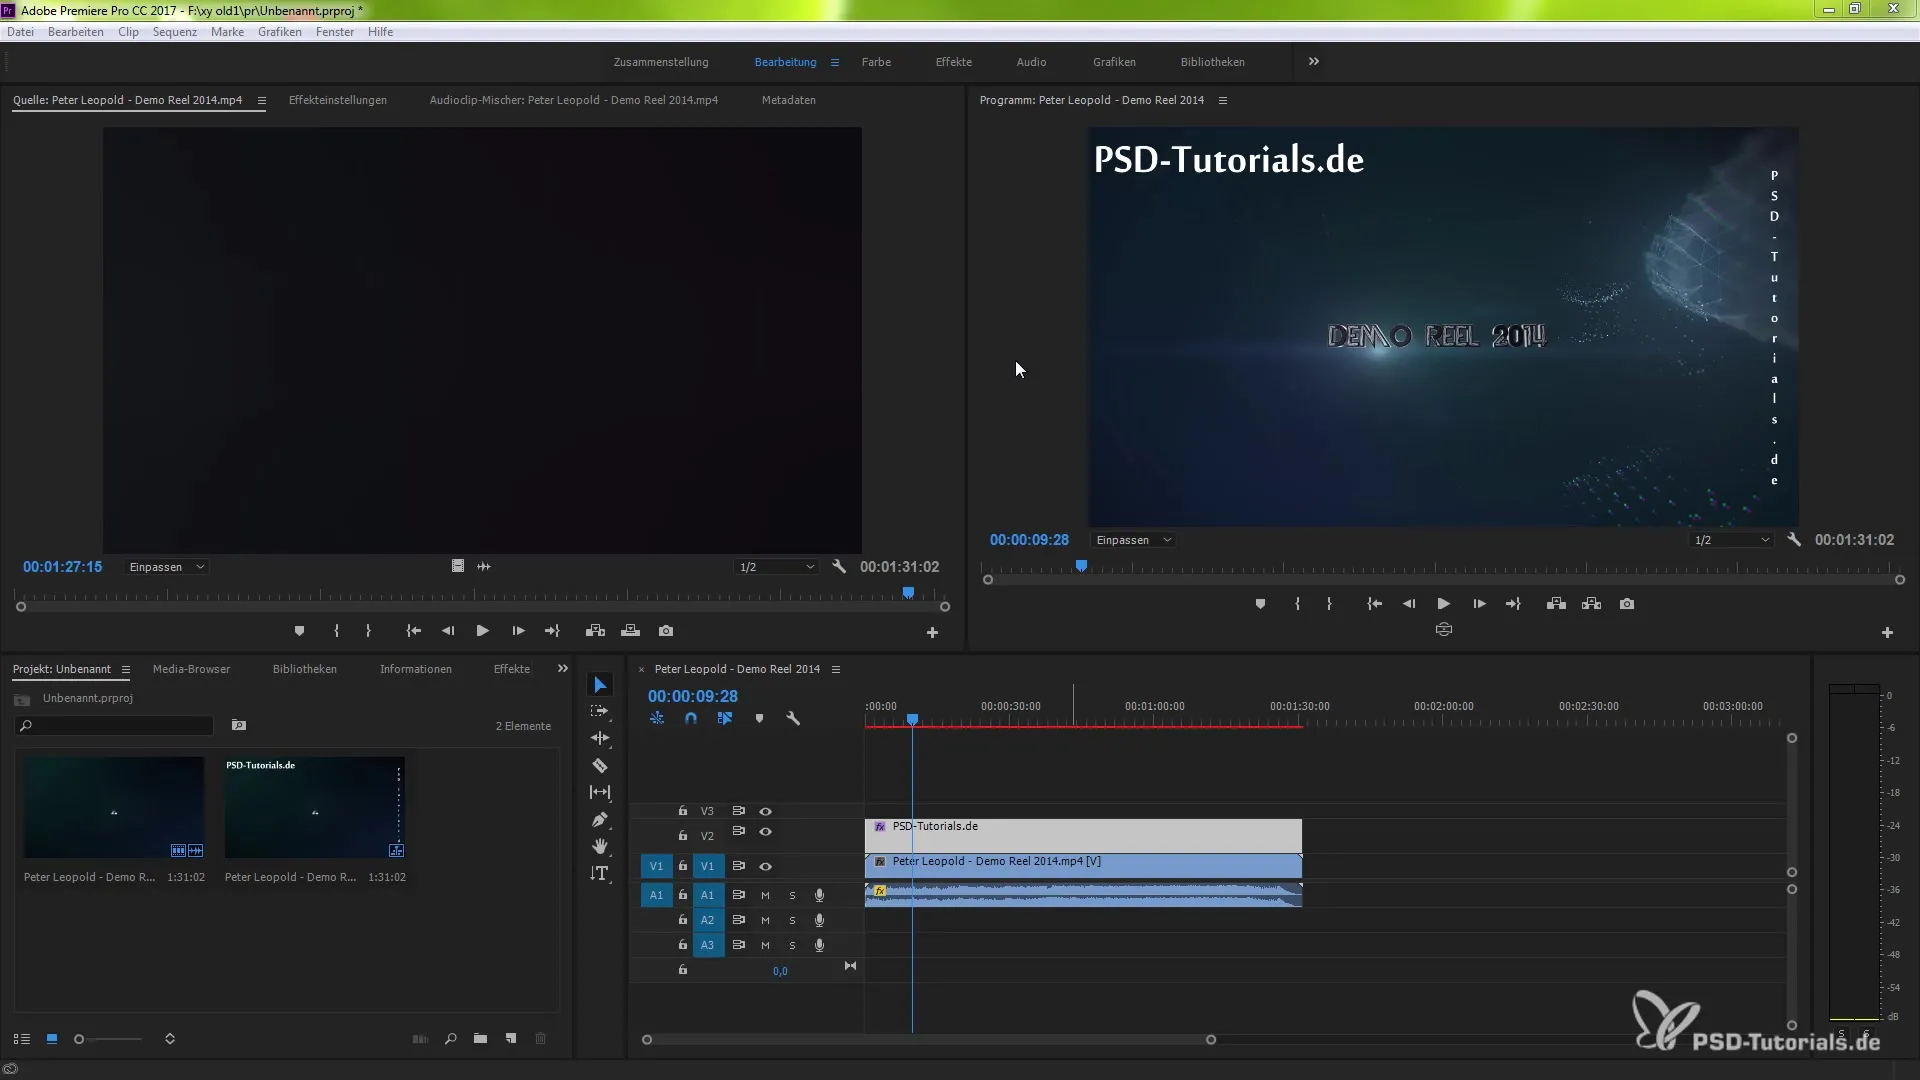Screen dimensions: 1920x1080
Task: Expand workspace overflow double chevron
Action: click(x=1314, y=62)
